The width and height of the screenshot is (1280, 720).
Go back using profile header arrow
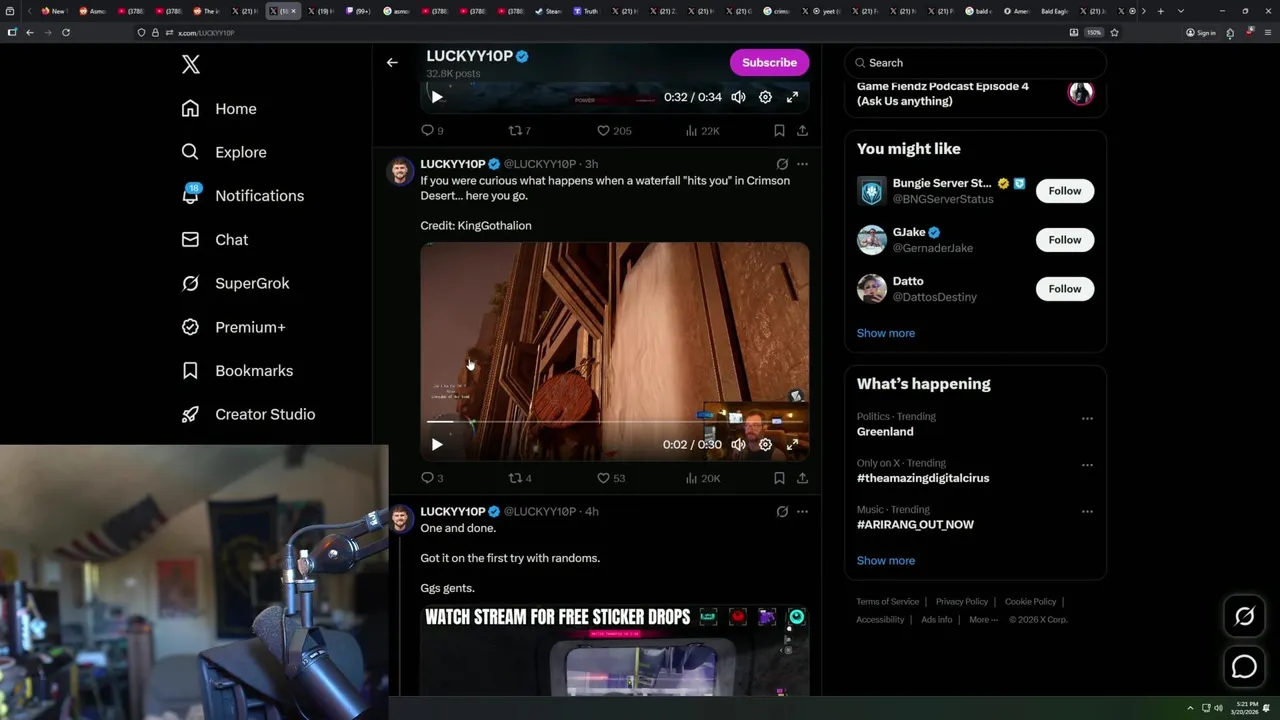[392, 62]
